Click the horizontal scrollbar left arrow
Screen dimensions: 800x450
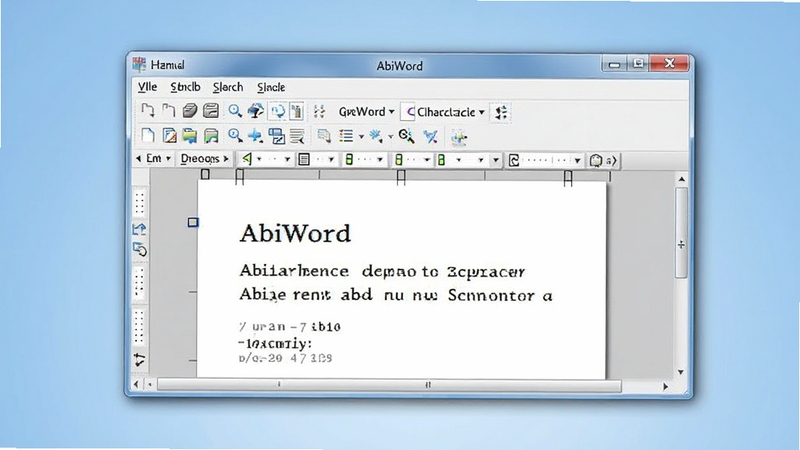pos(136,384)
